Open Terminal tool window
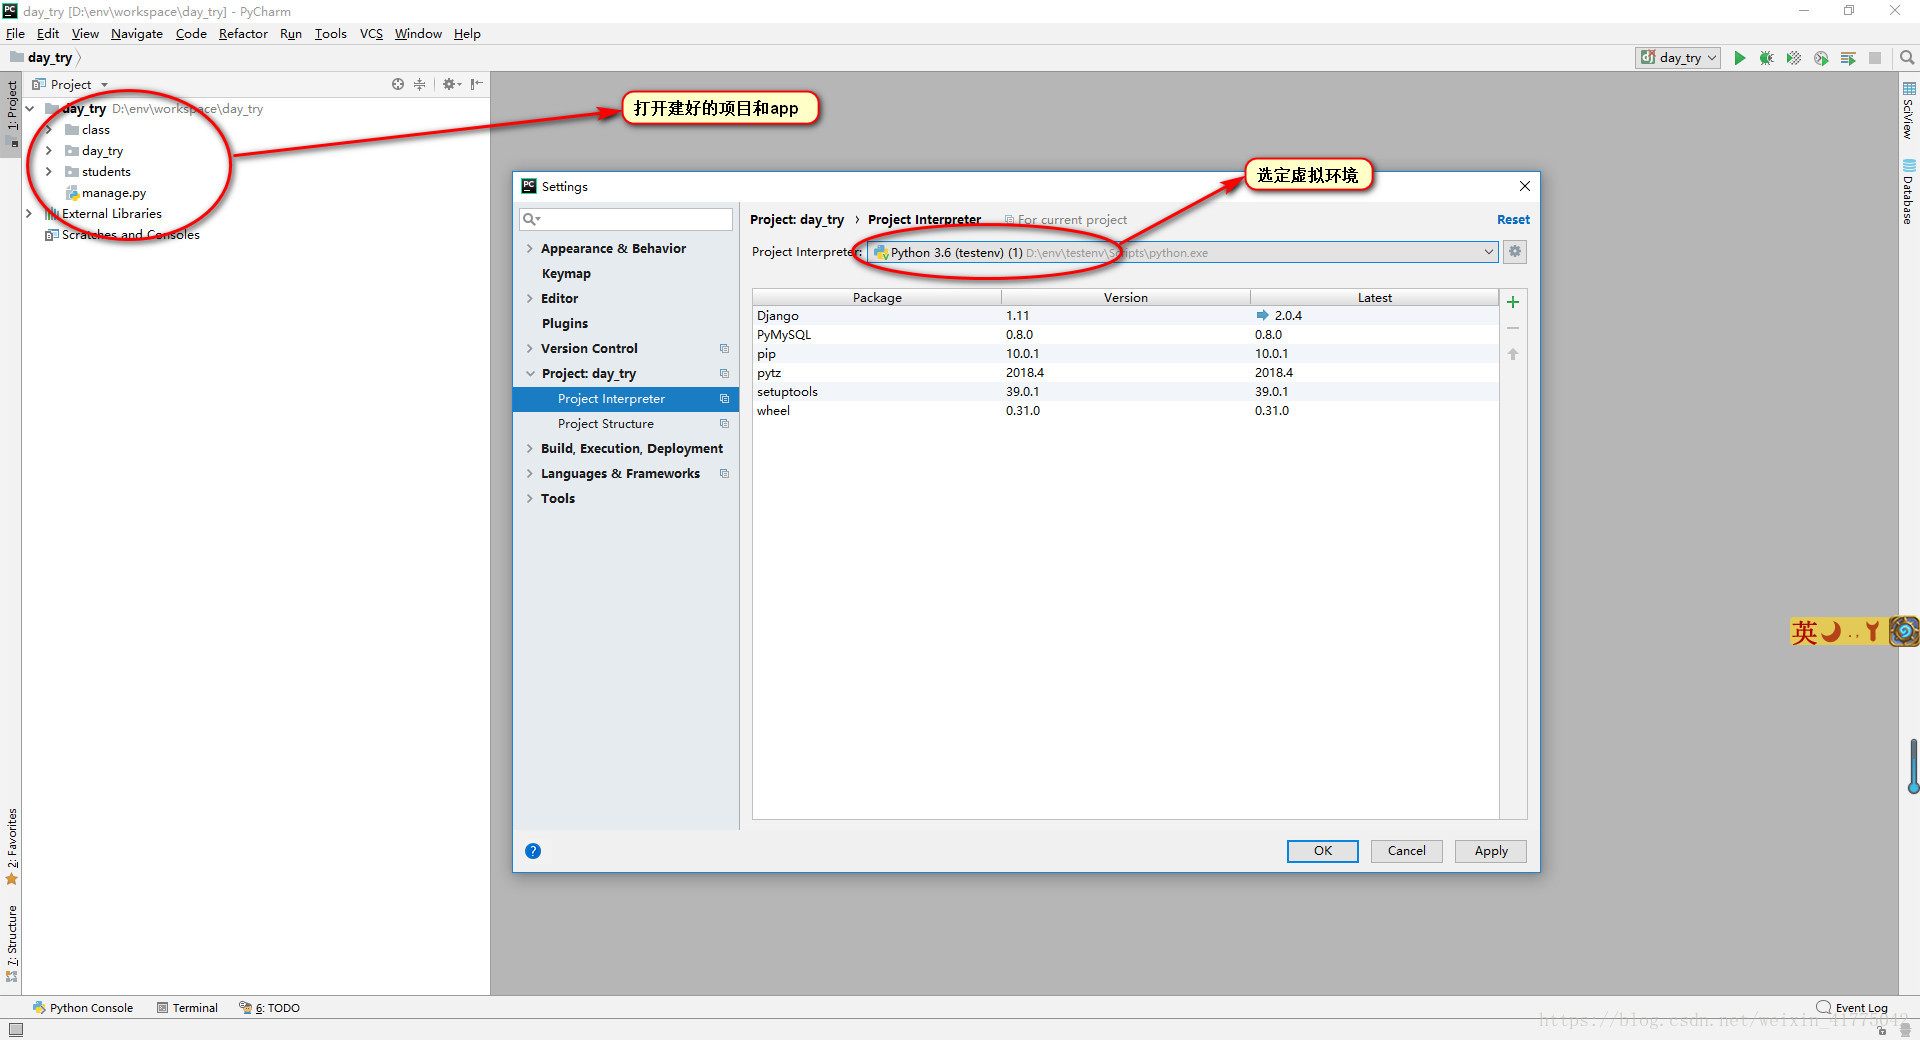The image size is (1920, 1040). 187,1008
